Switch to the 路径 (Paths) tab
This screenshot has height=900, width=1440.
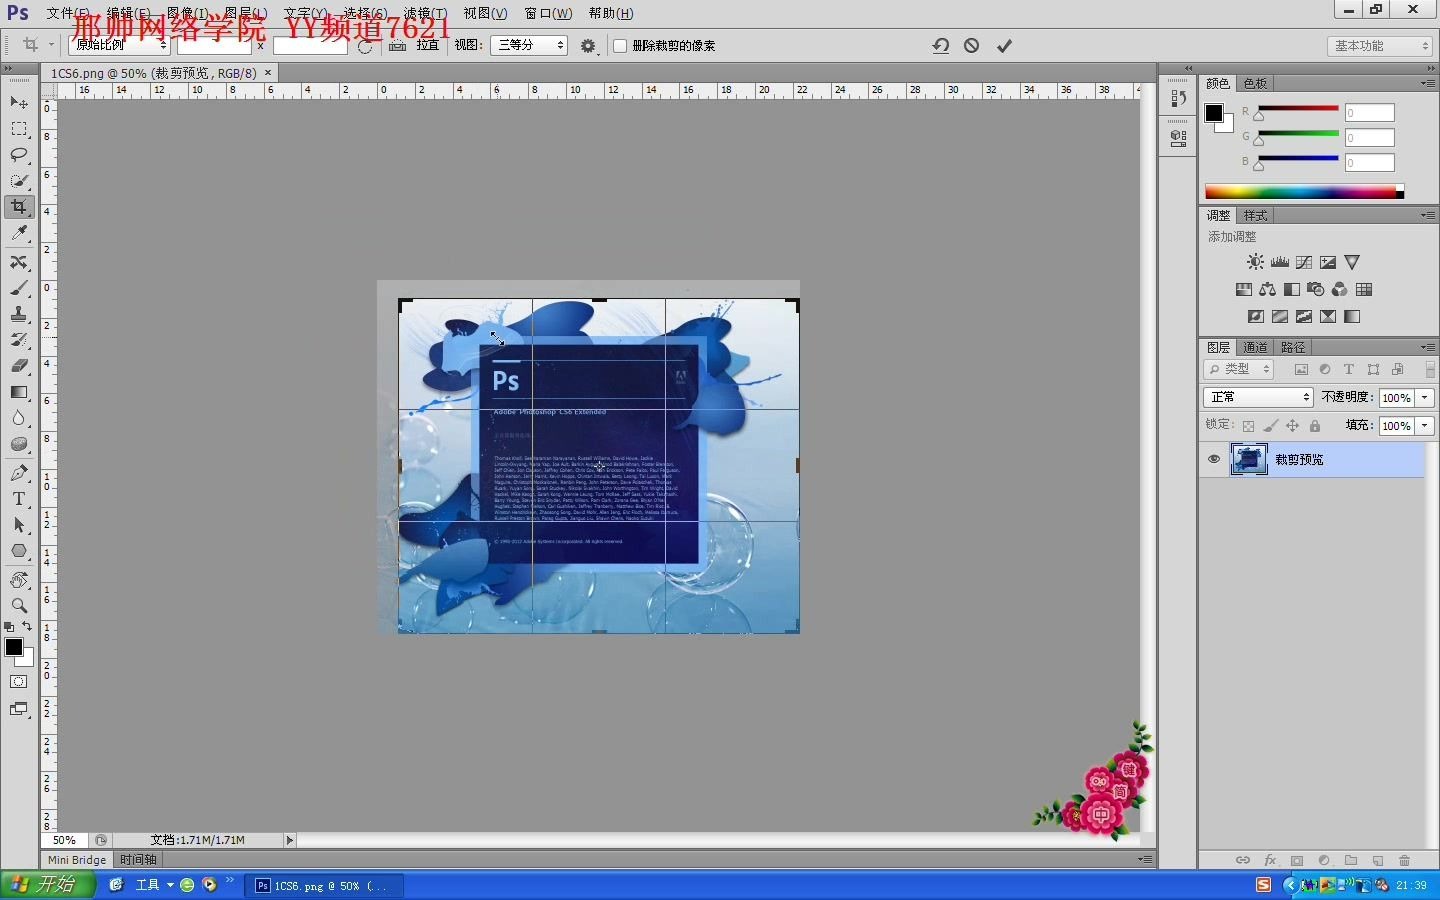(x=1294, y=347)
